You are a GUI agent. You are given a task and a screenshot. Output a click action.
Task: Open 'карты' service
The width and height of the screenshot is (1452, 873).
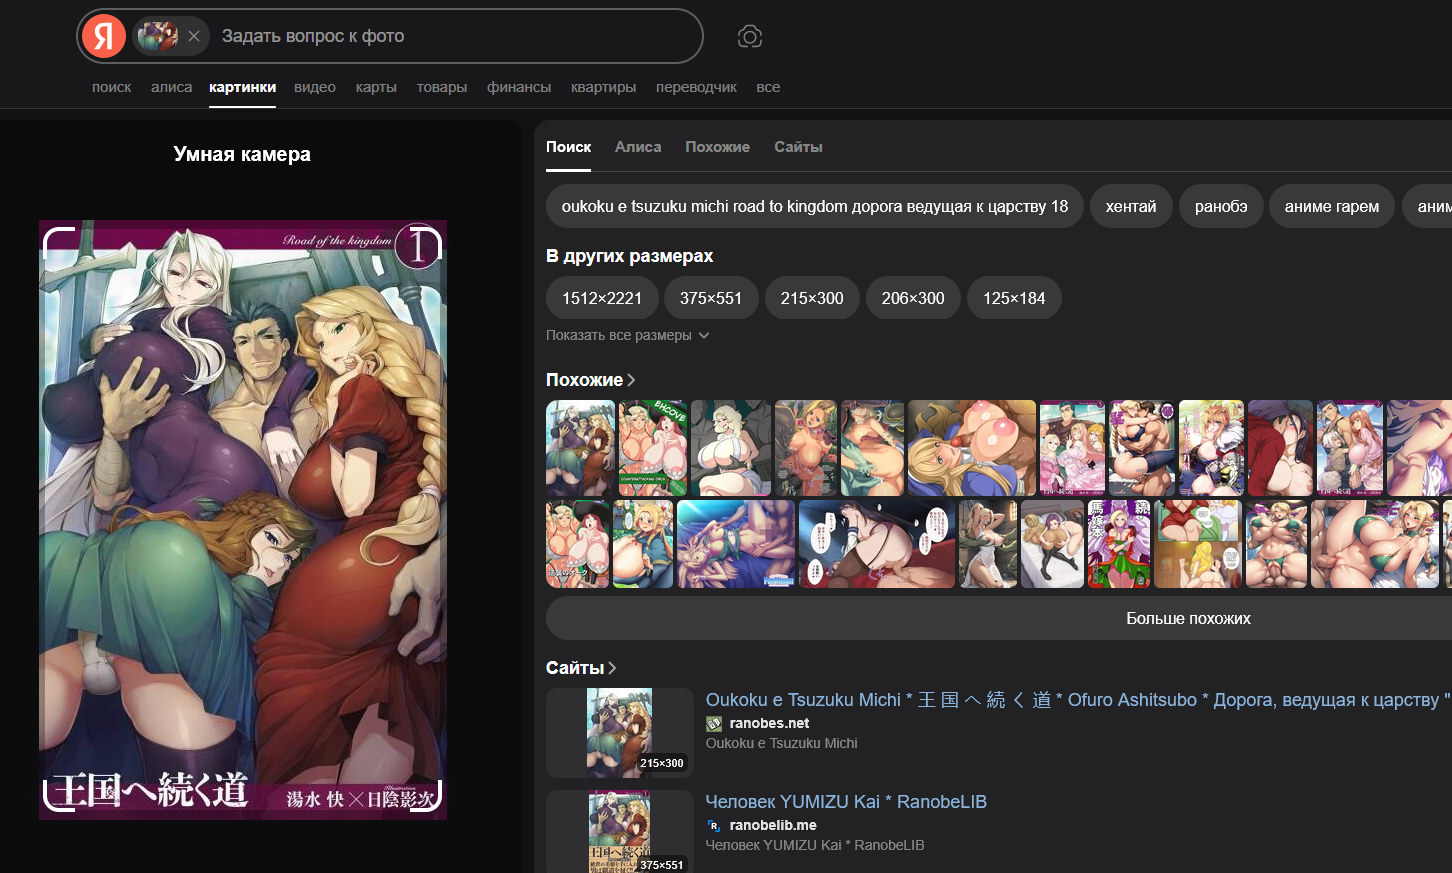point(376,87)
